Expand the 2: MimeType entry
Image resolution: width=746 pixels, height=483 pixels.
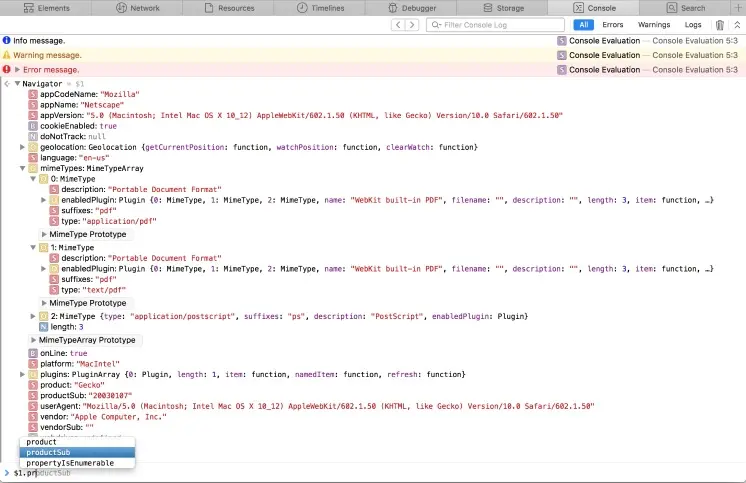(33, 316)
